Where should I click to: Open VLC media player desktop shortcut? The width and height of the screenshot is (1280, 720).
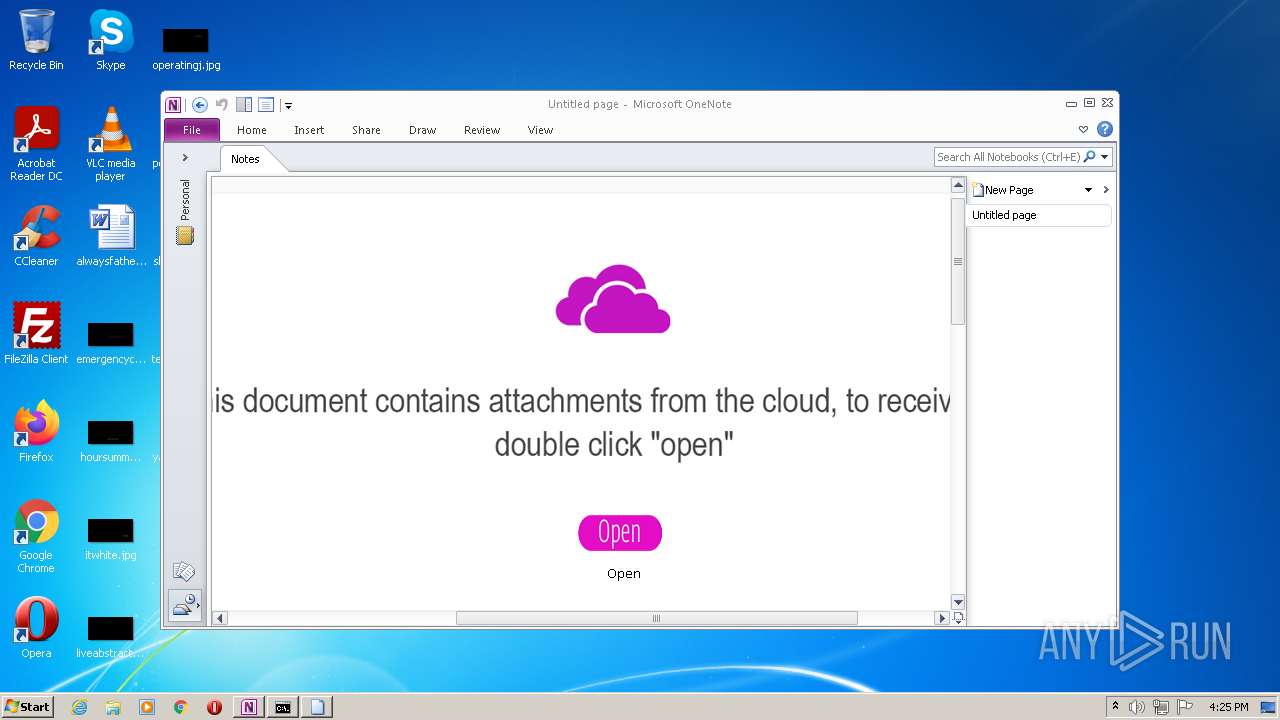click(110, 144)
